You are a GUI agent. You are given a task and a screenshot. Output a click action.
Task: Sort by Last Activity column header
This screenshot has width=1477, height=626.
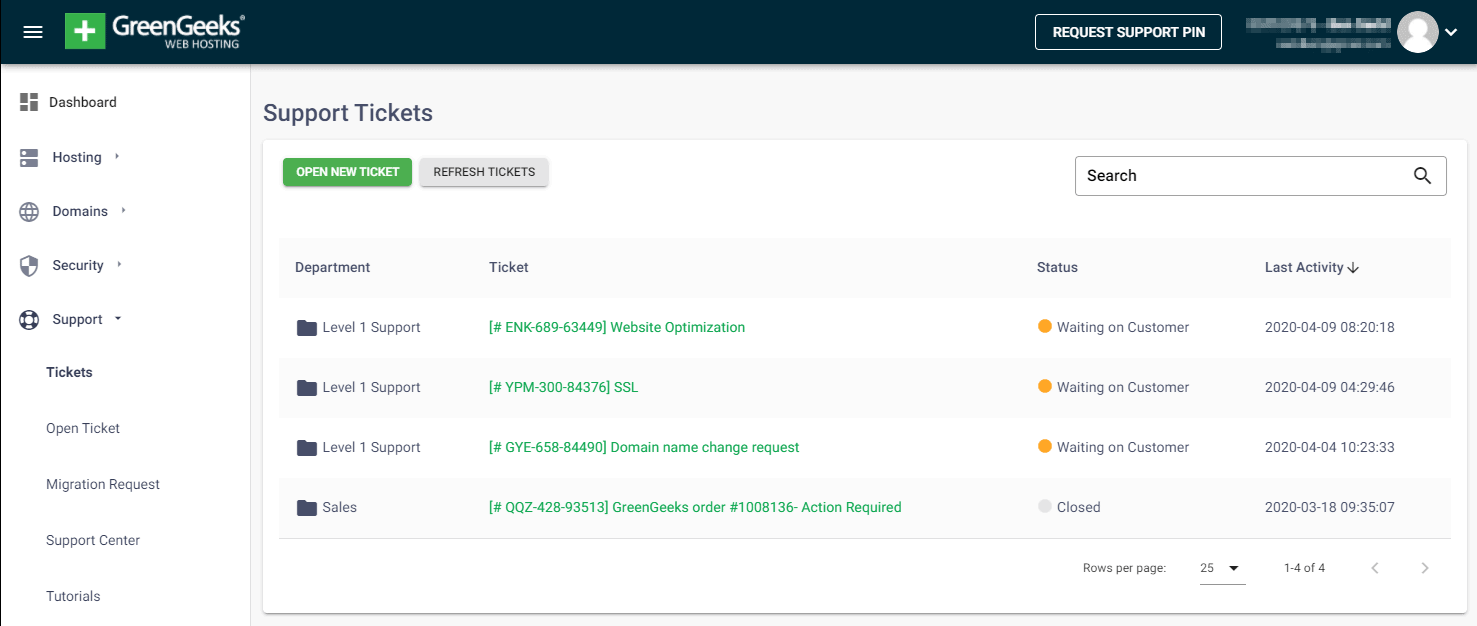[x=1304, y=267]
